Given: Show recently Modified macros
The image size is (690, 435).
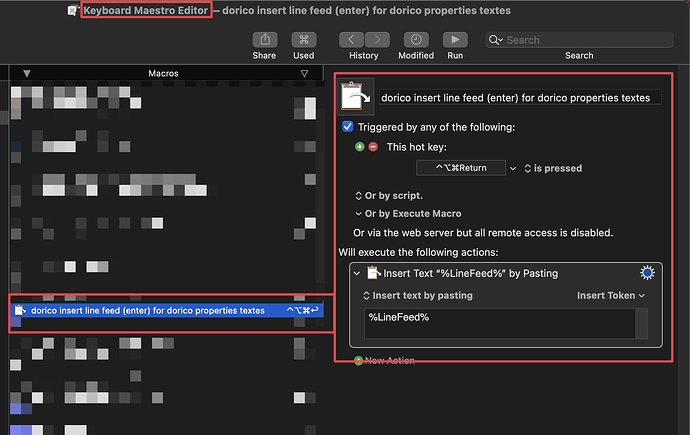Looking at the screenshot, I should point(416,40).
